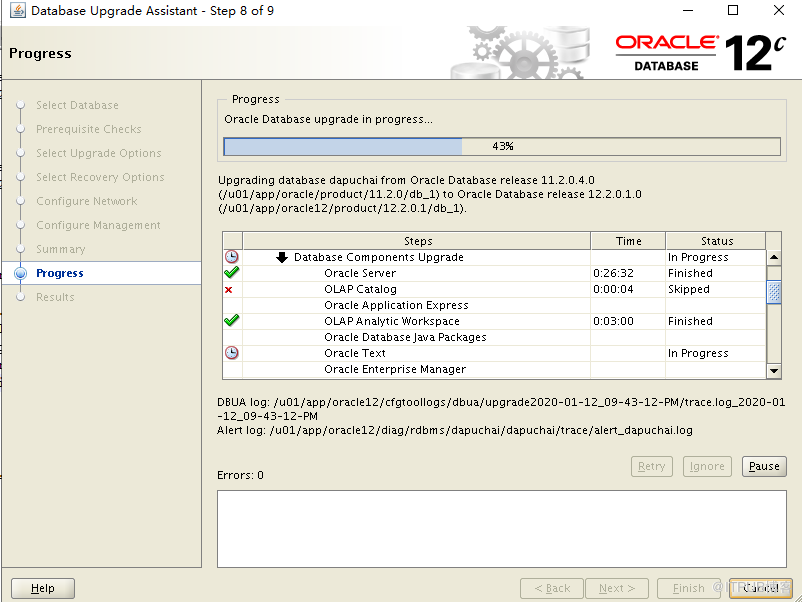Click the Alert log path text
The image size is (802, 602).
[x=455, y=430]
